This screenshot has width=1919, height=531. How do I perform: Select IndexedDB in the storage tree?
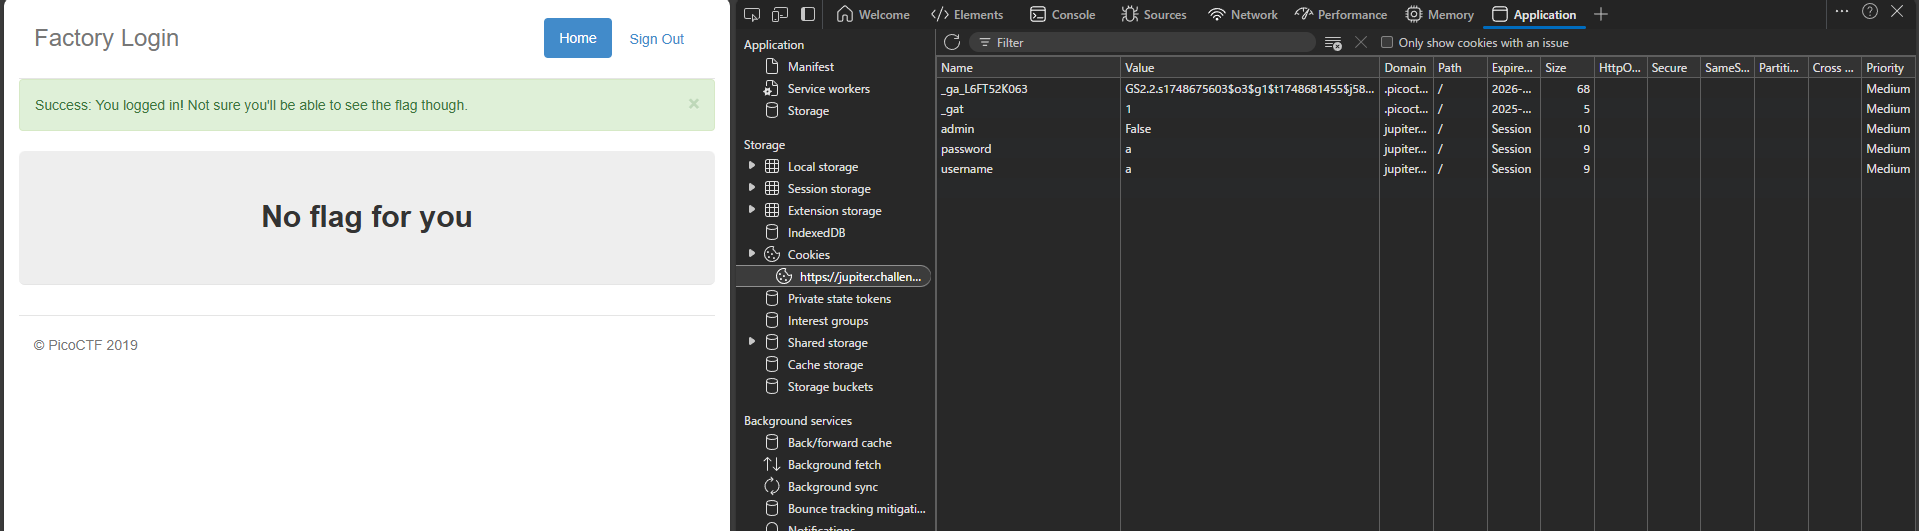pos(816,233)
